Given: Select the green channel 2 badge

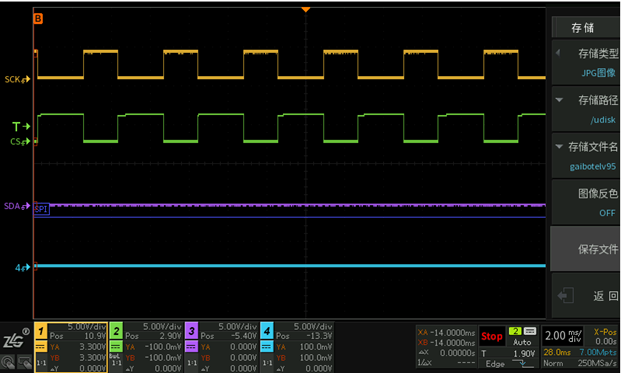Looking at the screenshot, I should (116, 331).
